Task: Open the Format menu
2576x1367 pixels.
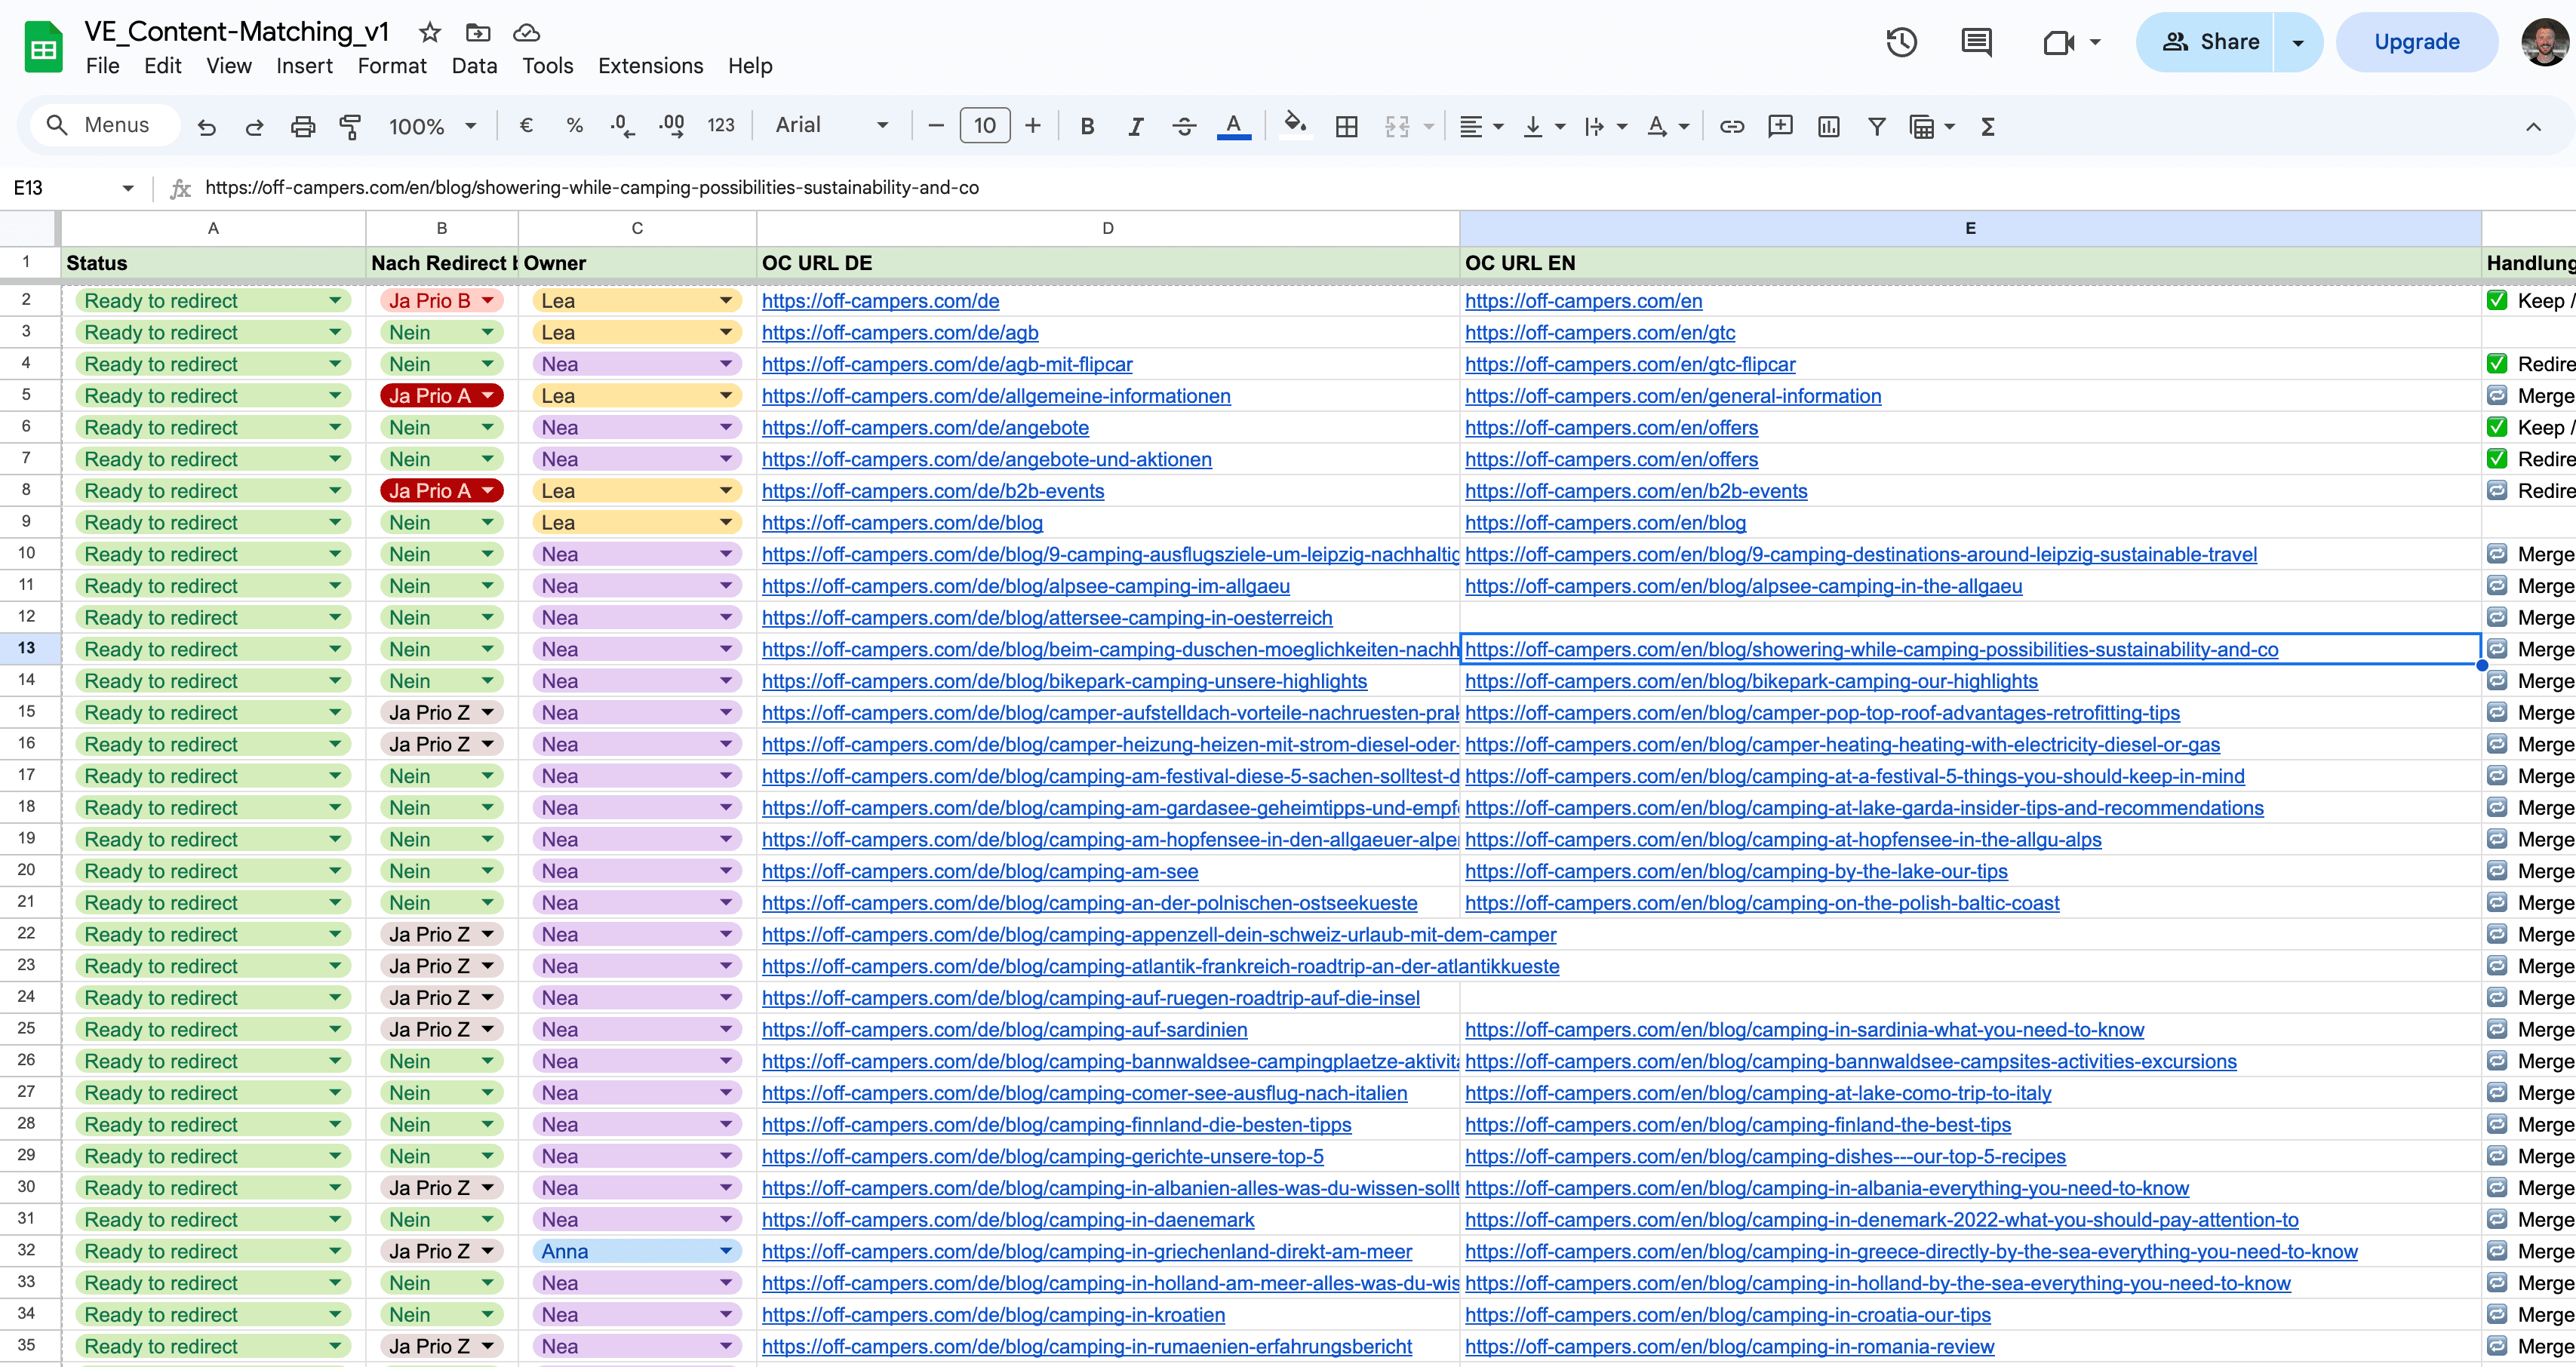Action: [392, 66]
